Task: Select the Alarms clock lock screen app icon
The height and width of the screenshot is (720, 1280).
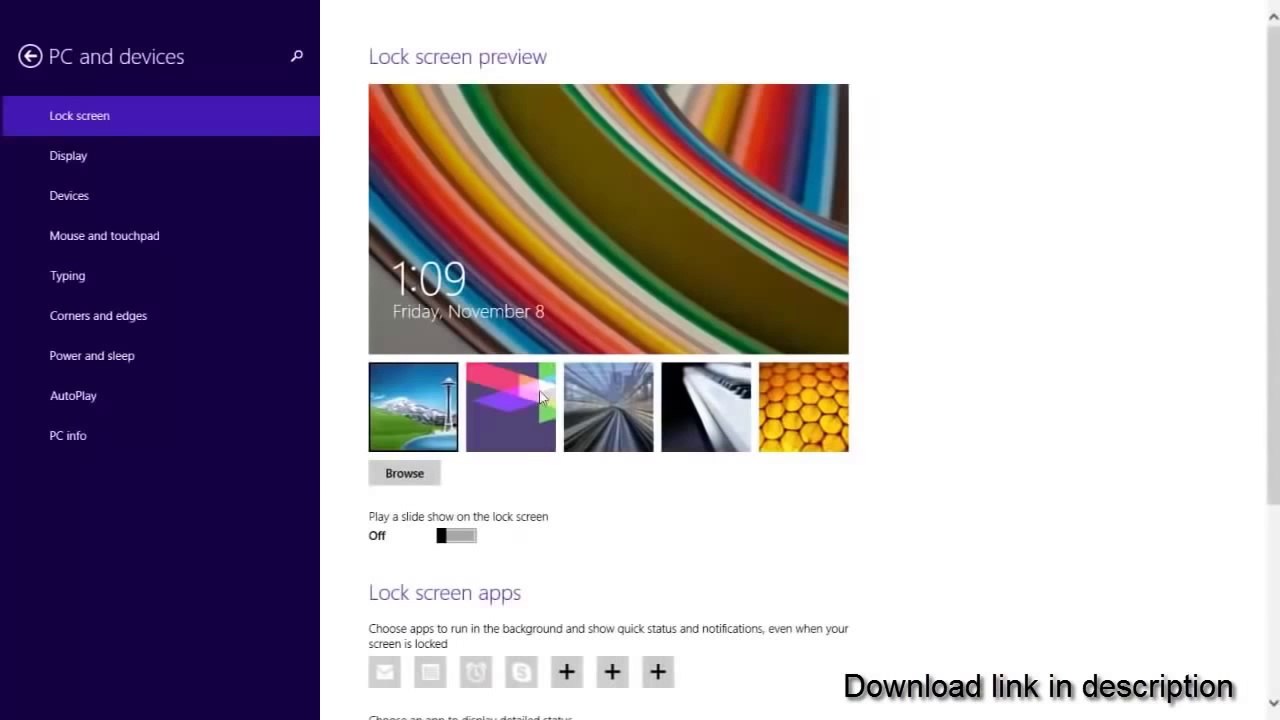Action: tap(476, 672)
